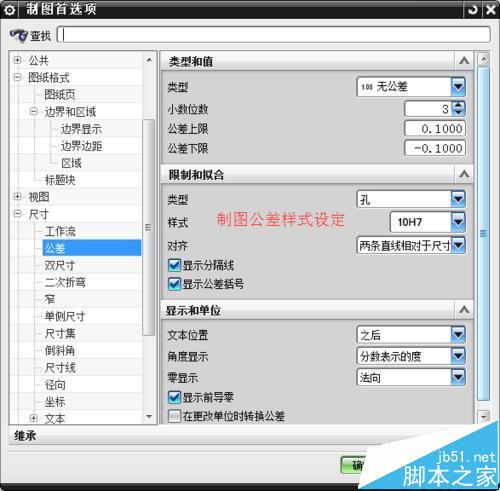Select 边界显示 in the tree
500x491 pixels.
click(x=81, y=129)
